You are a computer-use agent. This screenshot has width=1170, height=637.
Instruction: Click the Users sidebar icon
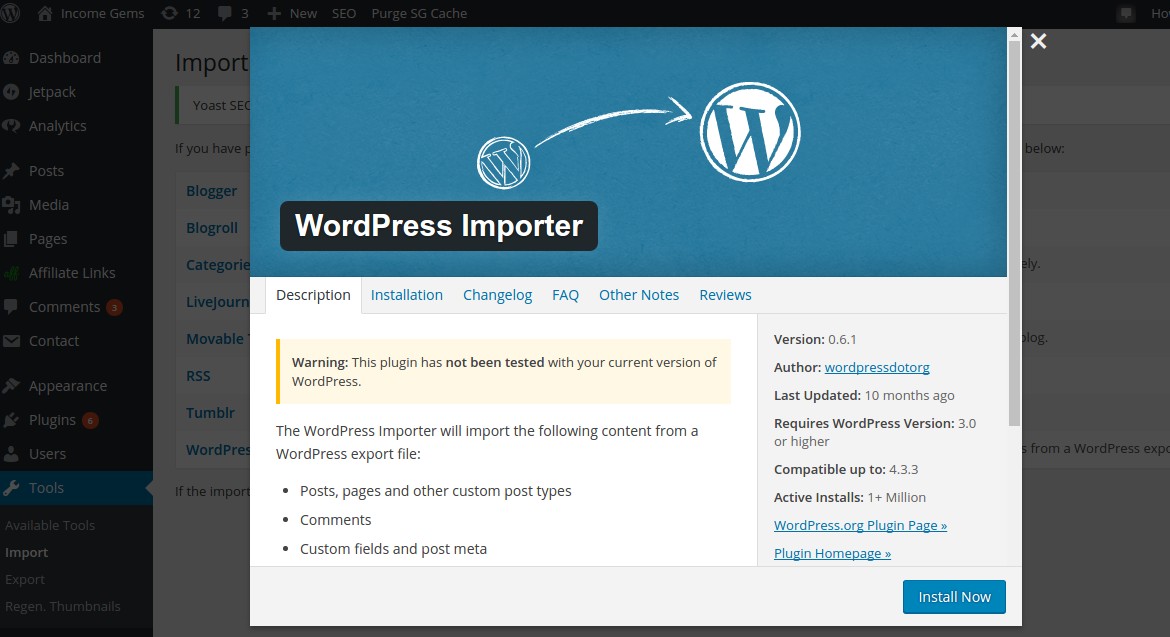click(x=10, y=454)
